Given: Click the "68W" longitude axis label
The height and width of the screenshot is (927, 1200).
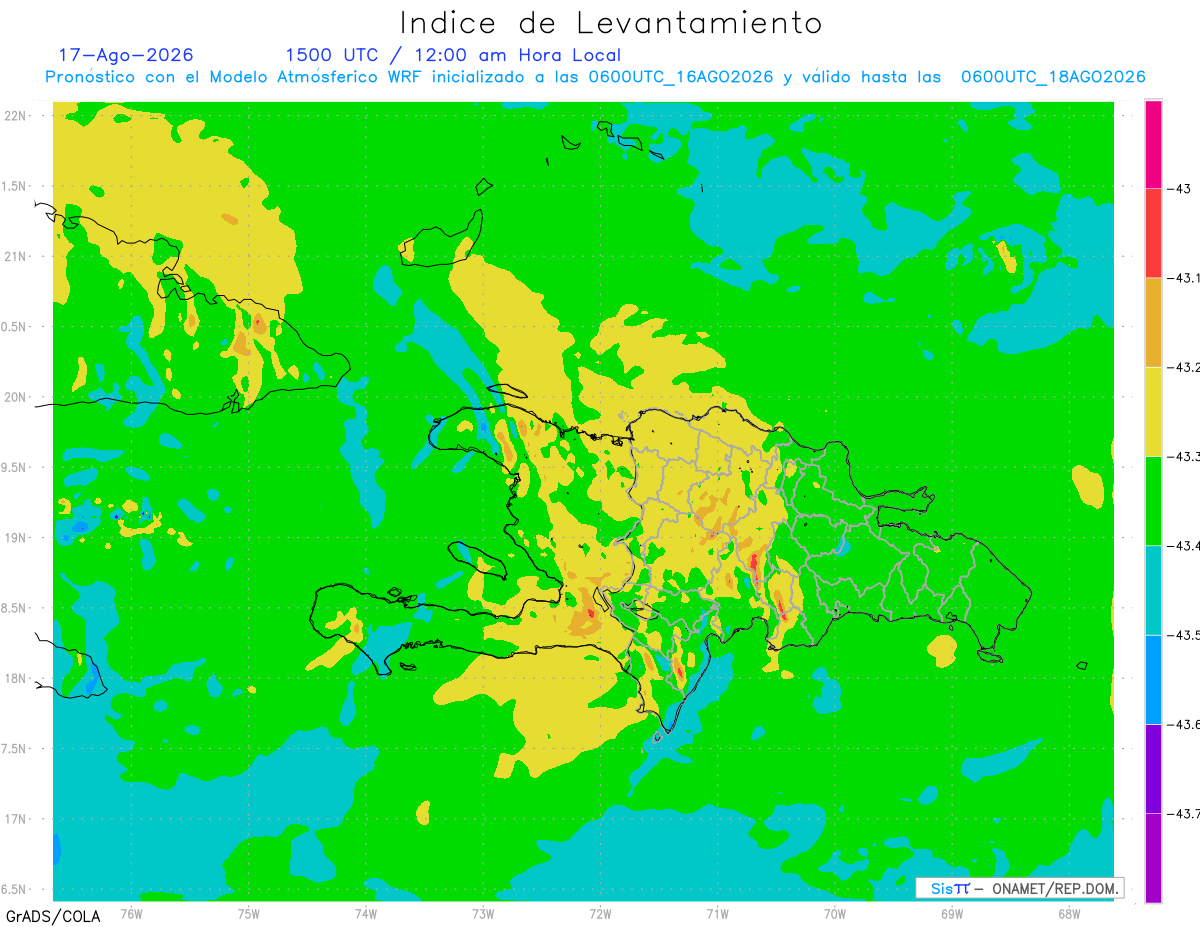Looking at the screenshot, I should coord(1068,912).
